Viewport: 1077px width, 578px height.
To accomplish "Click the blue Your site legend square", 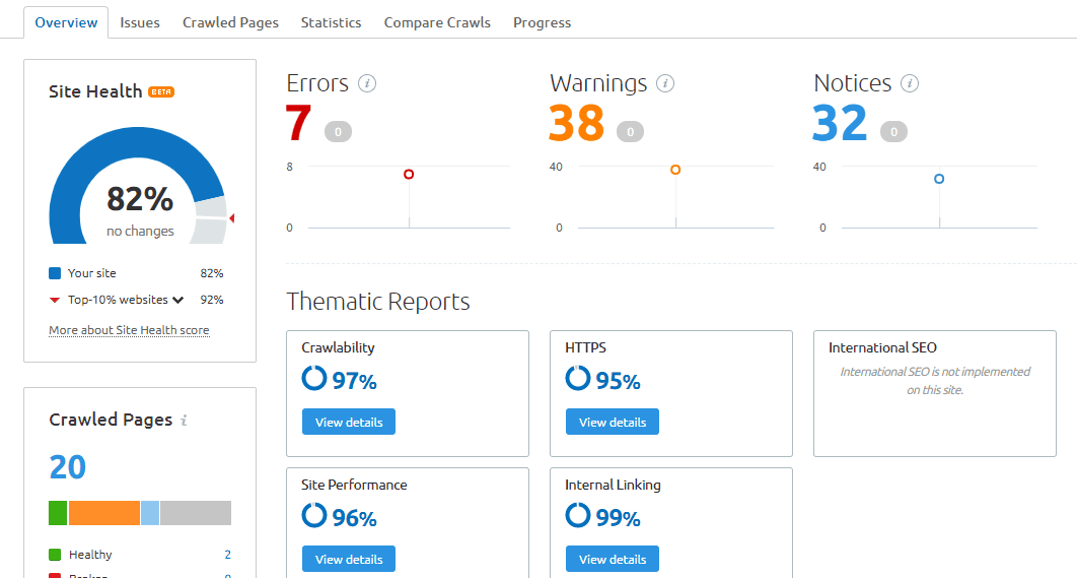I will click(x=55, y=273).
